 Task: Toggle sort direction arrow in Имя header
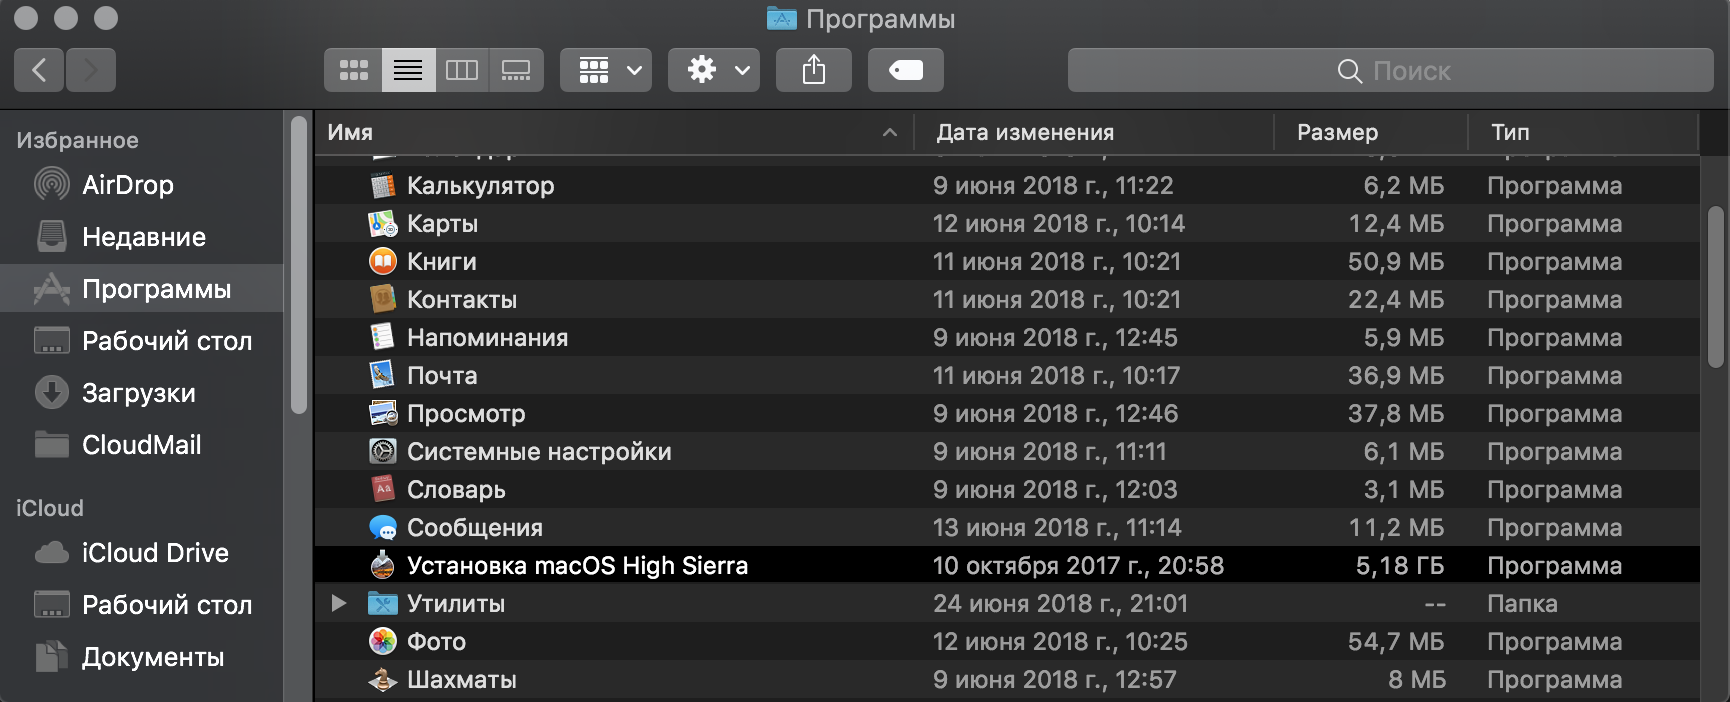tap(890, 132)
